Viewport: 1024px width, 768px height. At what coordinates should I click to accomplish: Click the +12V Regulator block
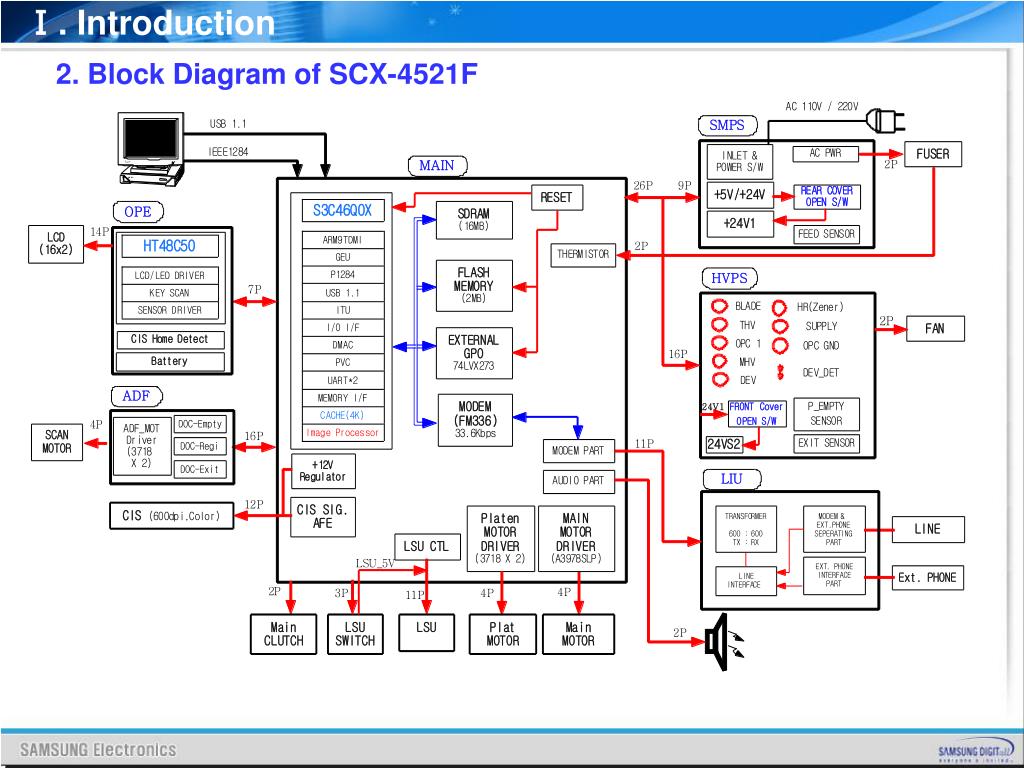coord(323,471)
